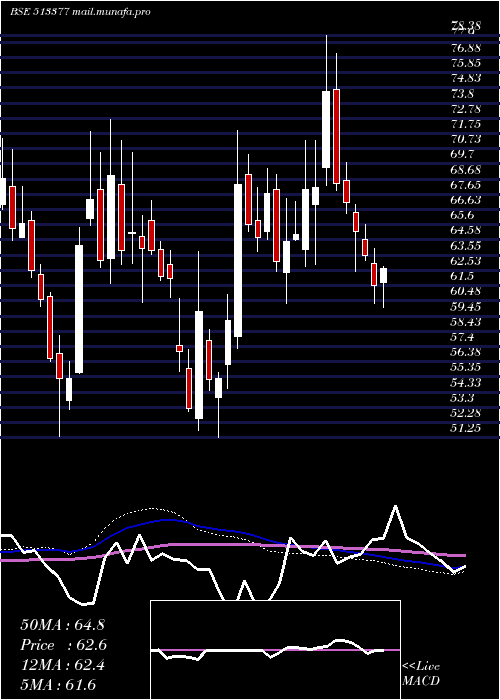Select the 72.78 price axis label

[468, 108]
